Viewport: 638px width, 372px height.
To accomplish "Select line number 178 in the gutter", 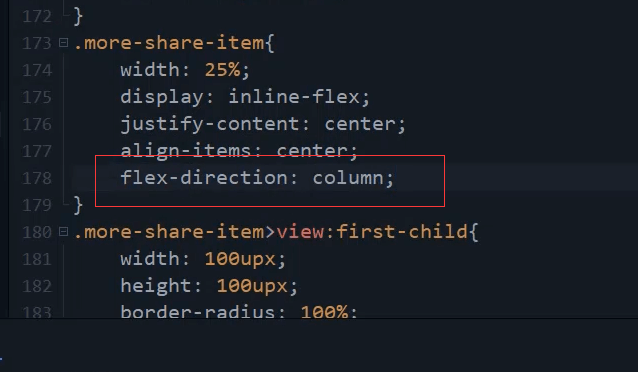I will 37,178.
